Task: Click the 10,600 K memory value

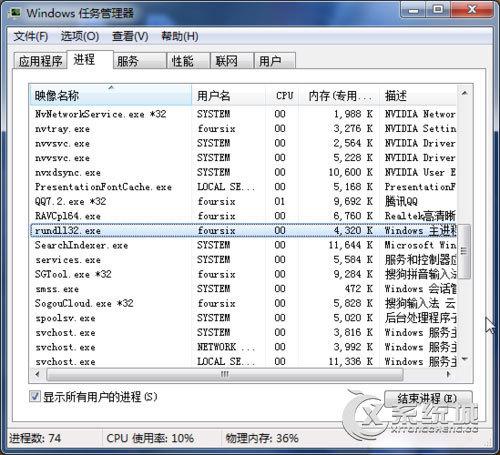Action: [350, 172]
